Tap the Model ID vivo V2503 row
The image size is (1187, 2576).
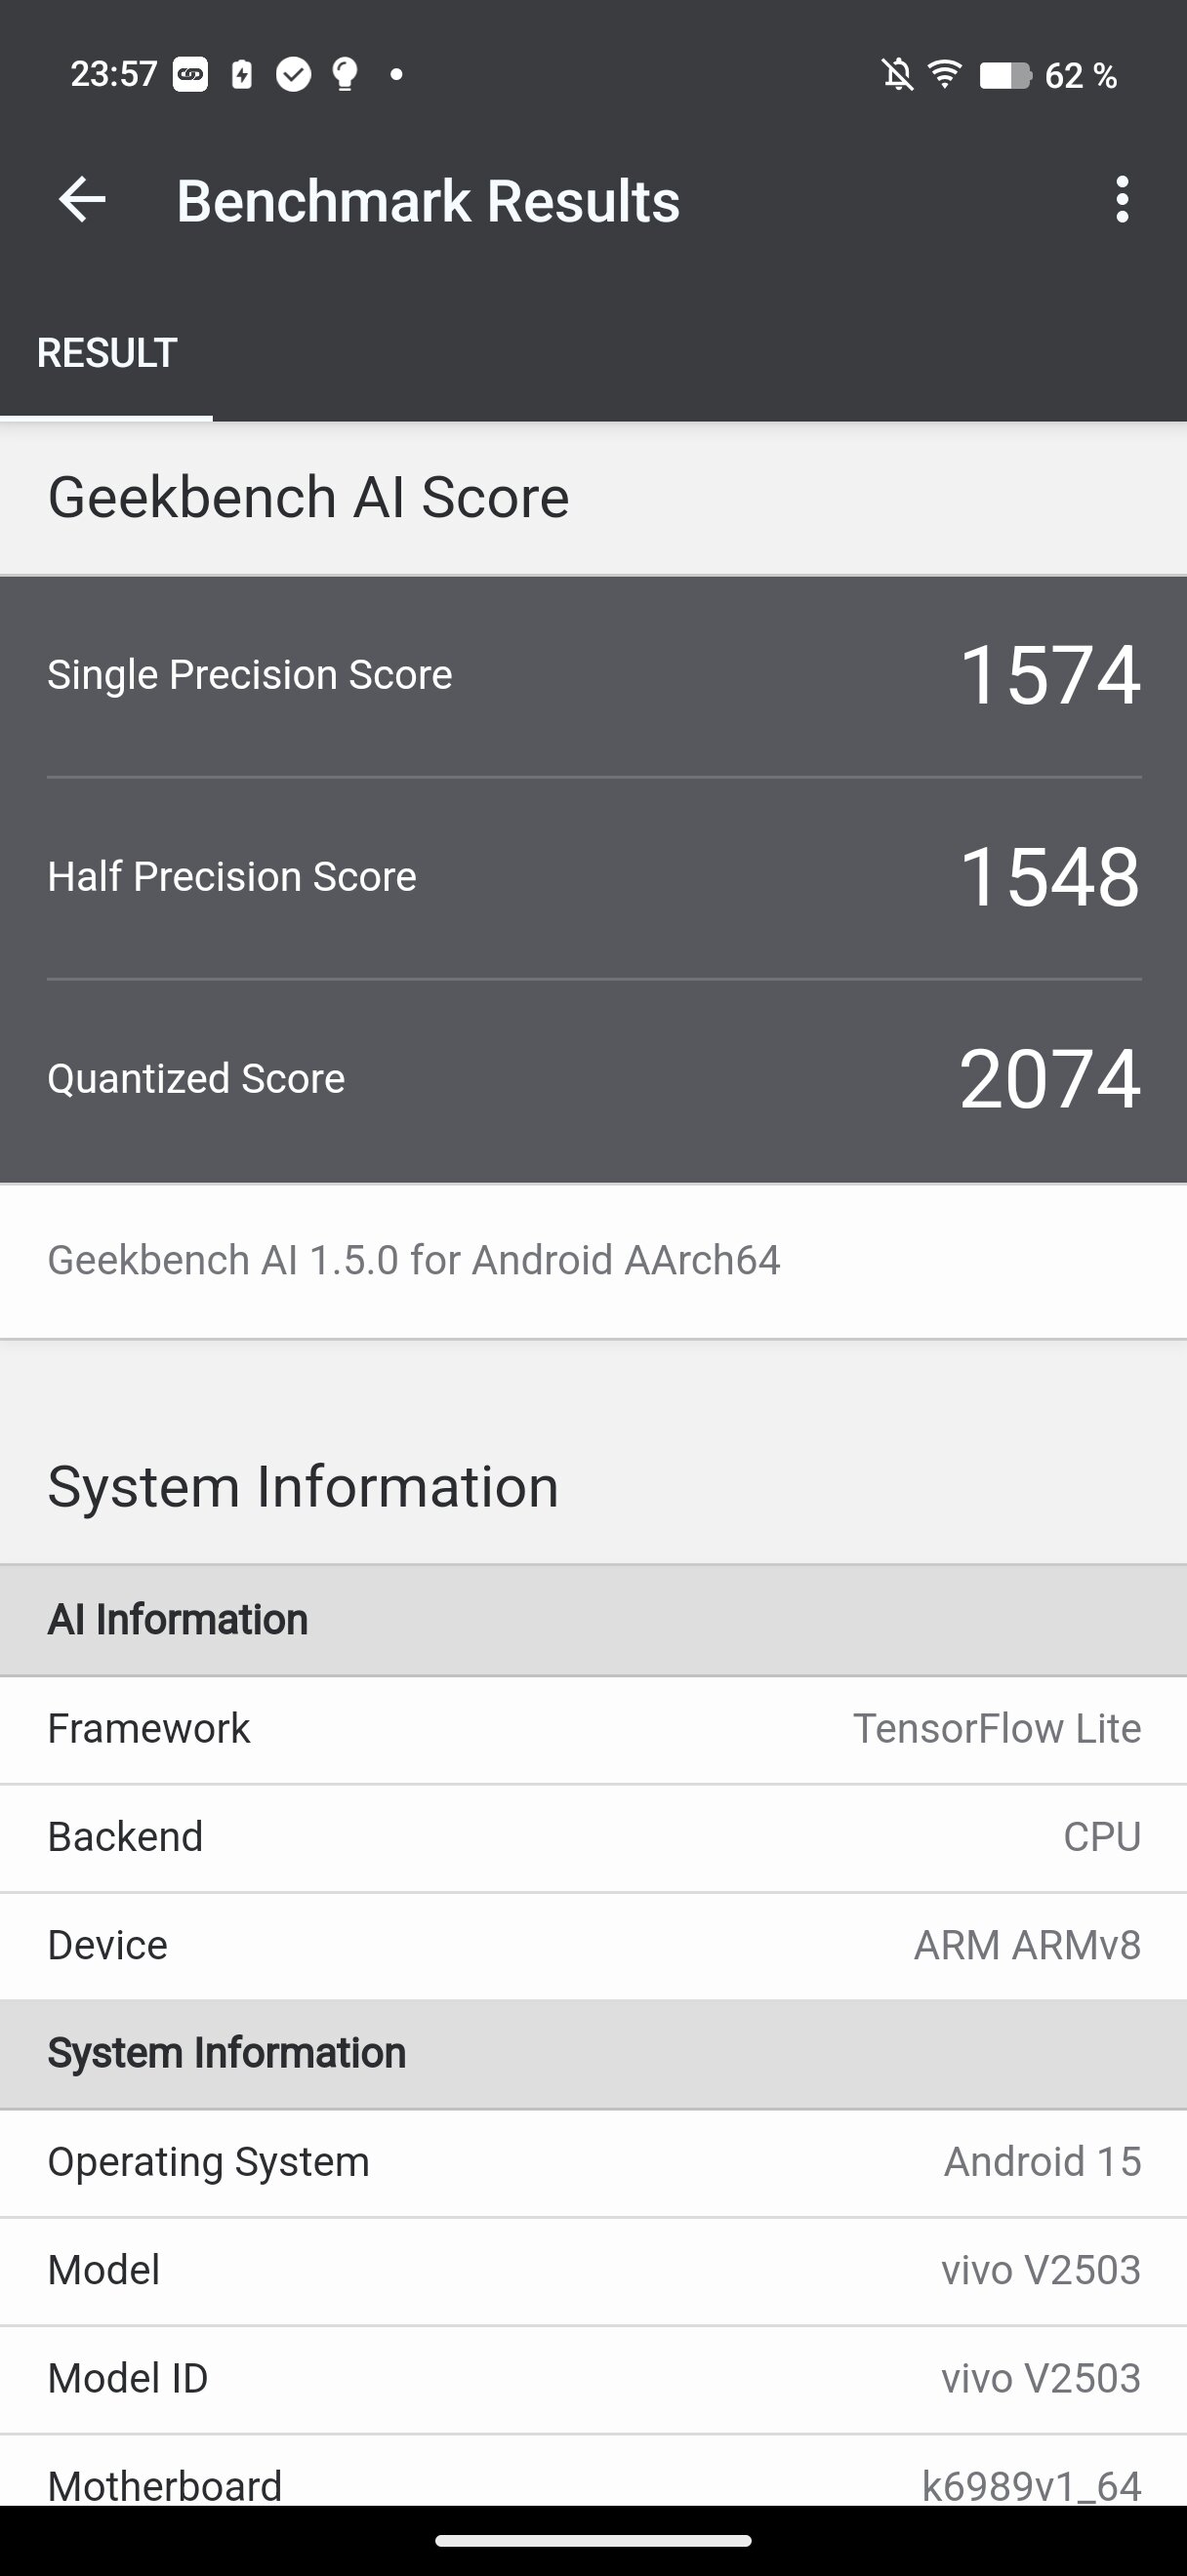(x=593, y=2378)
